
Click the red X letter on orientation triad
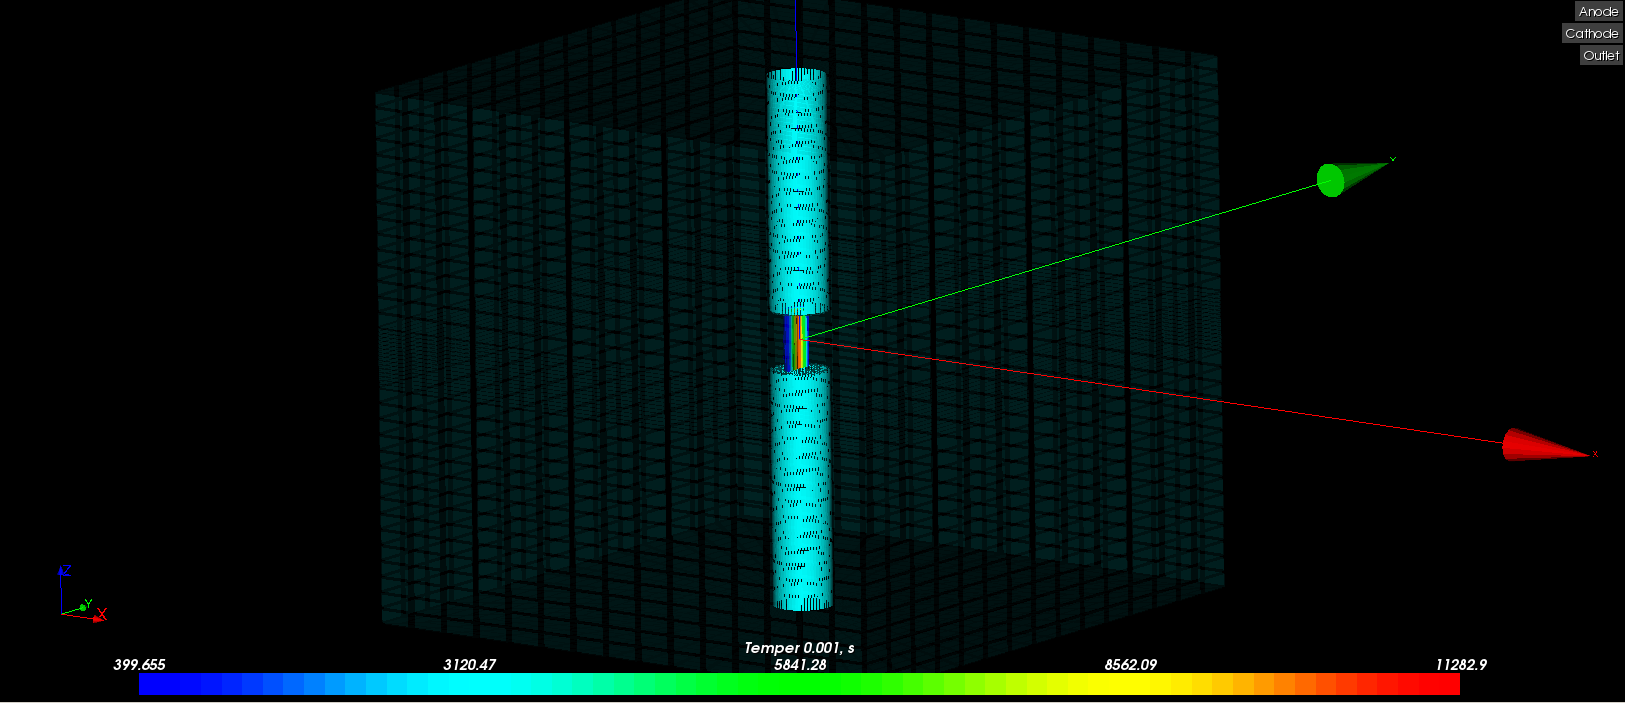coord(102,615)
